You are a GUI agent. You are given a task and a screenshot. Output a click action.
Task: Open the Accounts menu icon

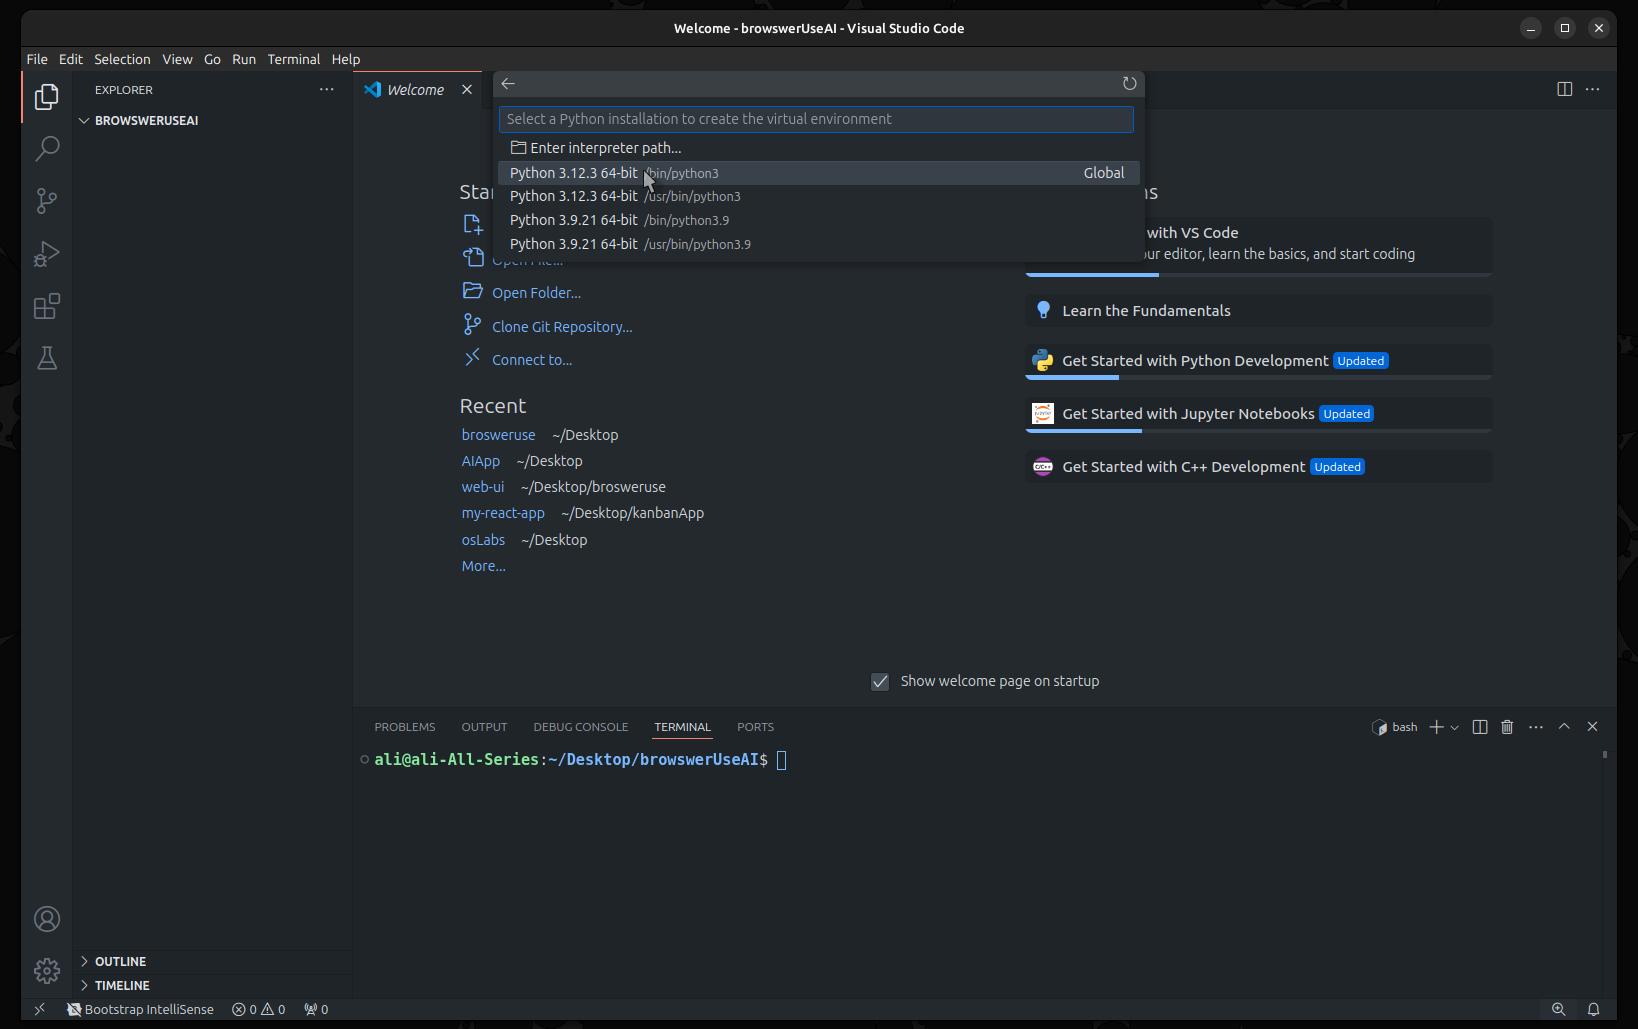[46, 919]
